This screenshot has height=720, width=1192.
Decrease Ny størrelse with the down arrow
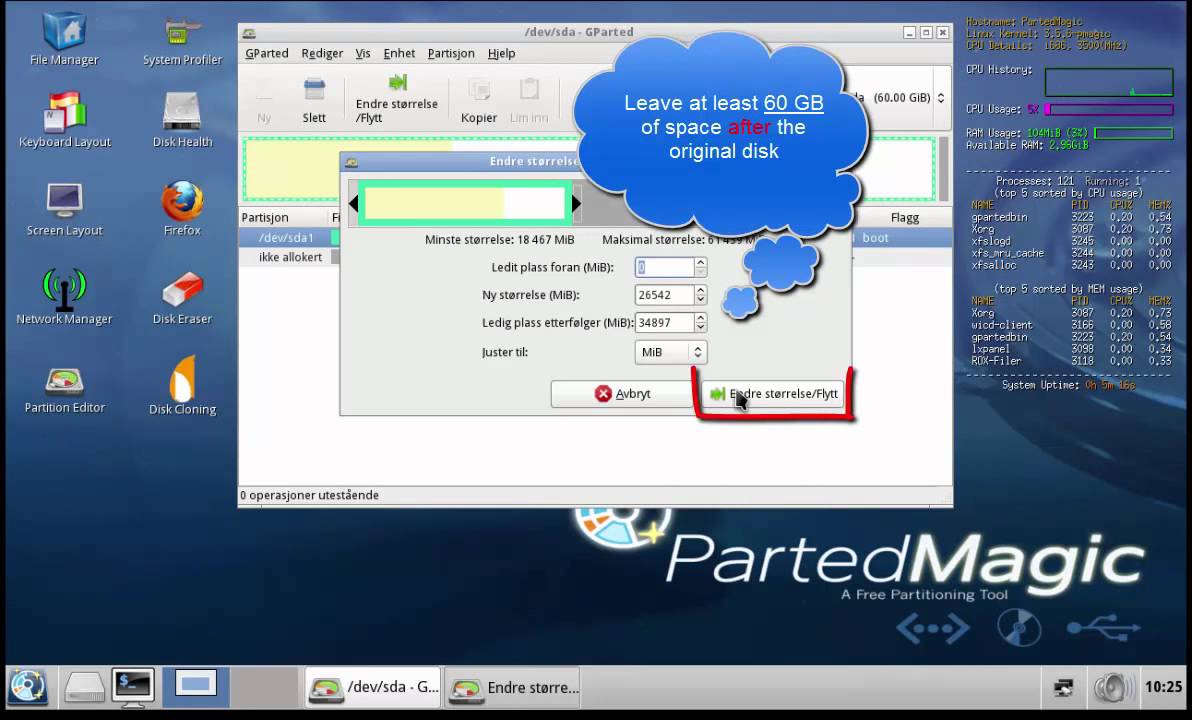(701, 300)
